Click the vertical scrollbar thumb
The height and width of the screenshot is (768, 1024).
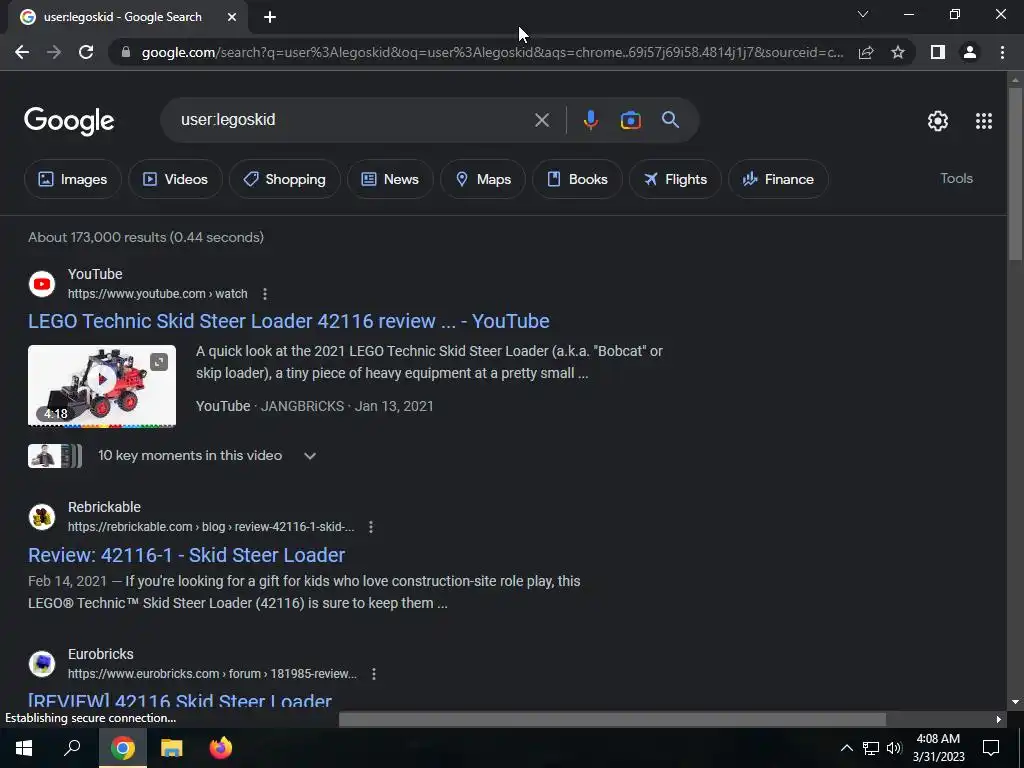[x=1015, y=173]
